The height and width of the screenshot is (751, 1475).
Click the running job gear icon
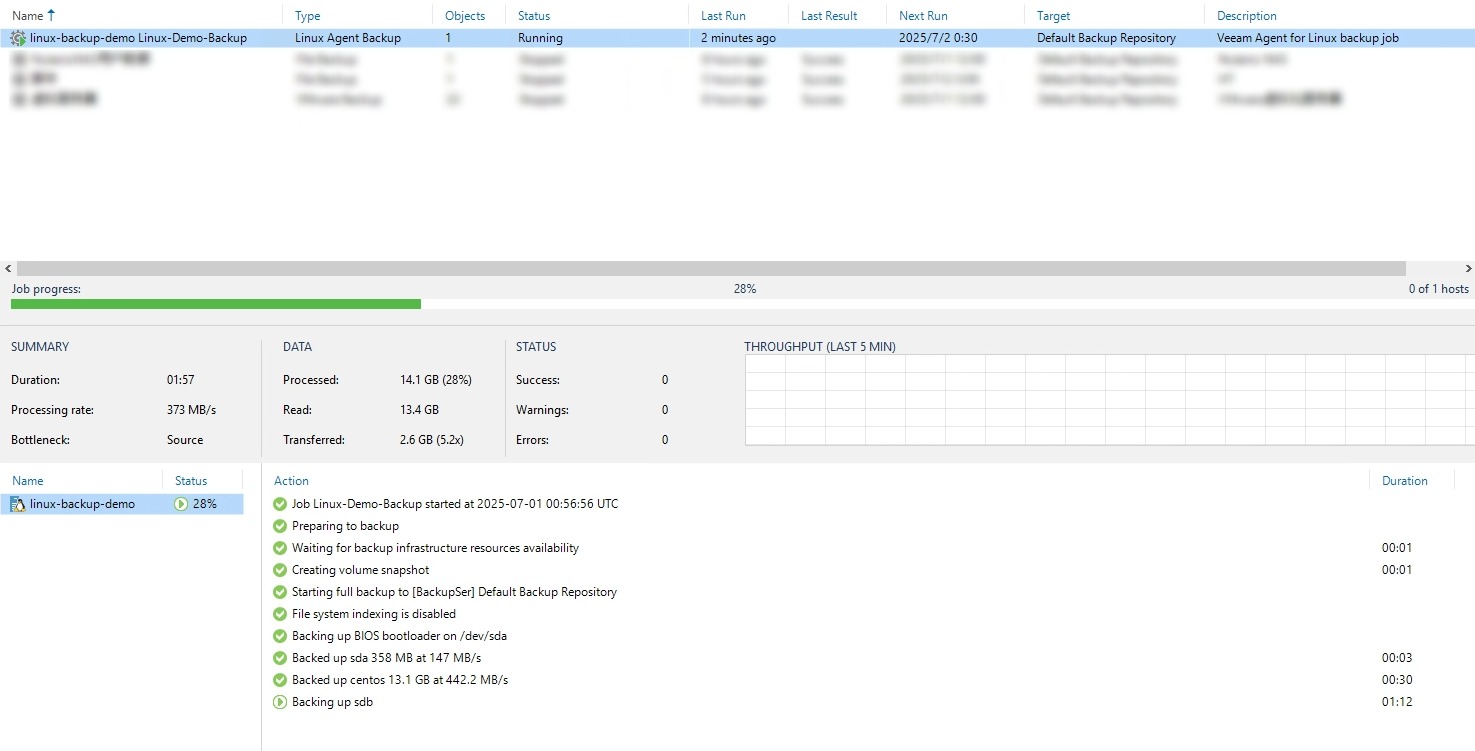[x=18, y=38]
